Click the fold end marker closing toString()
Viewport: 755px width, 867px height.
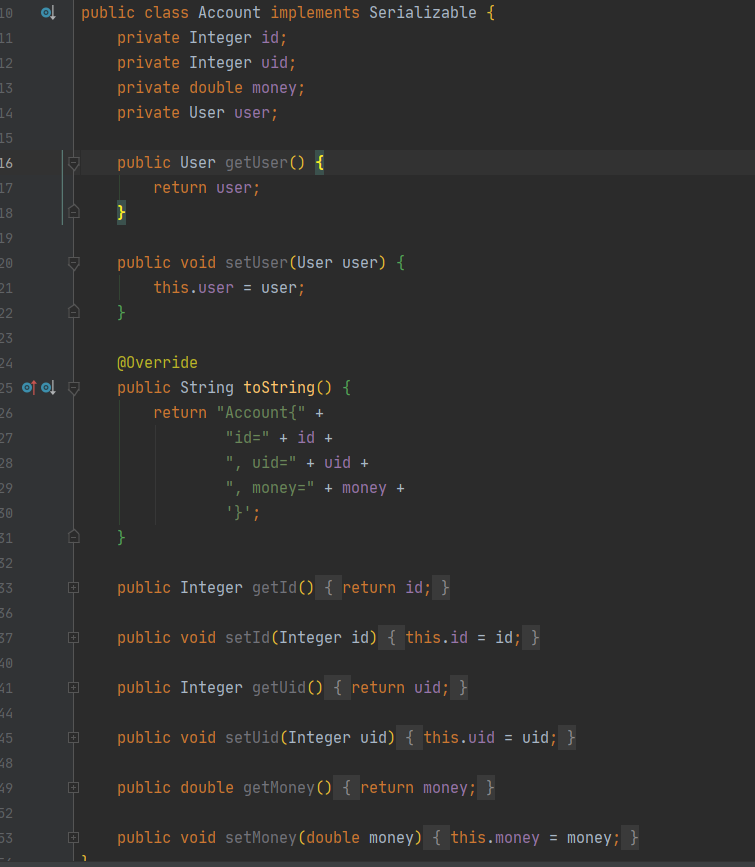click(74, 537)
